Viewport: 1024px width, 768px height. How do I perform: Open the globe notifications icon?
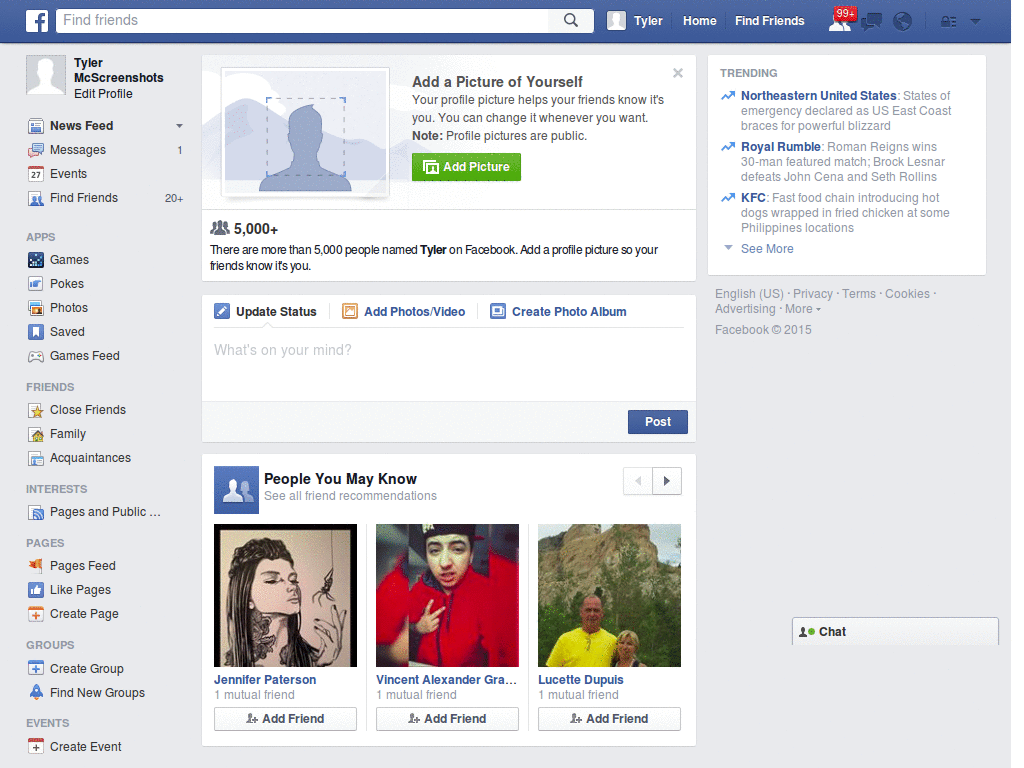pos(903,22)
